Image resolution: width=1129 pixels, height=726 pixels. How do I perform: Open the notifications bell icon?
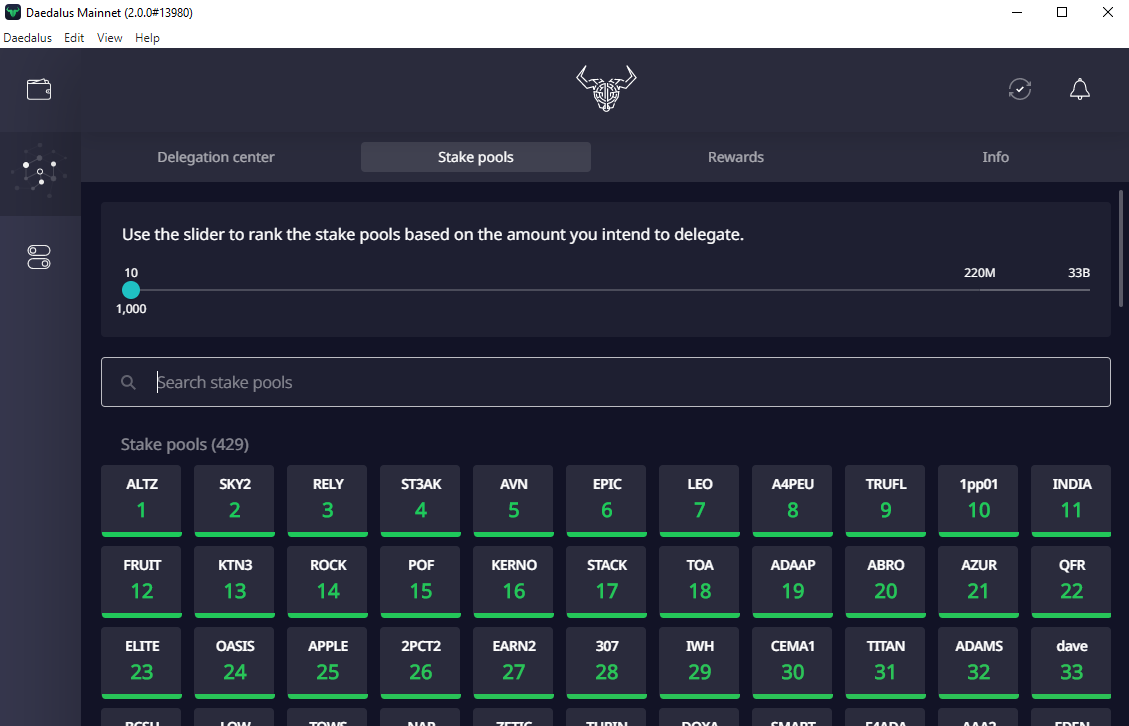[x=1079, y=89]
